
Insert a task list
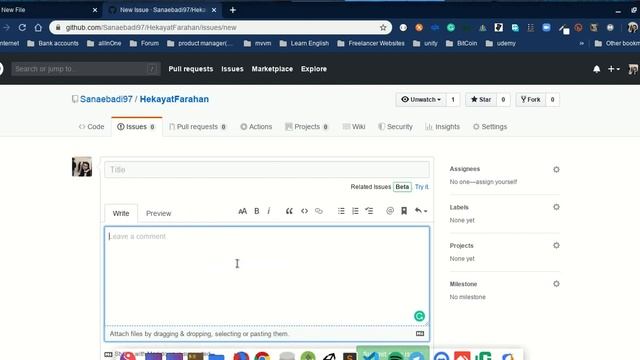[369, 211]
